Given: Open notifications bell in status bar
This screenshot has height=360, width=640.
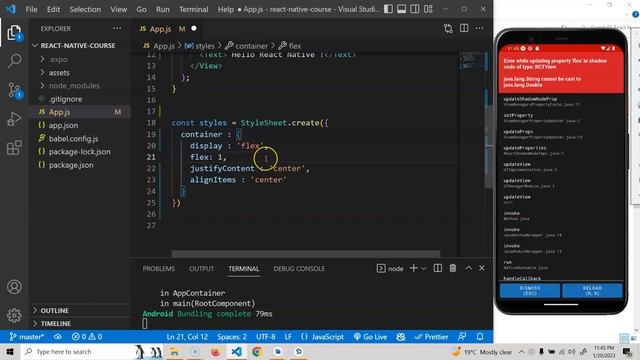Looking at the screenshot, I should pyautogui.click(x=480, y=337).
